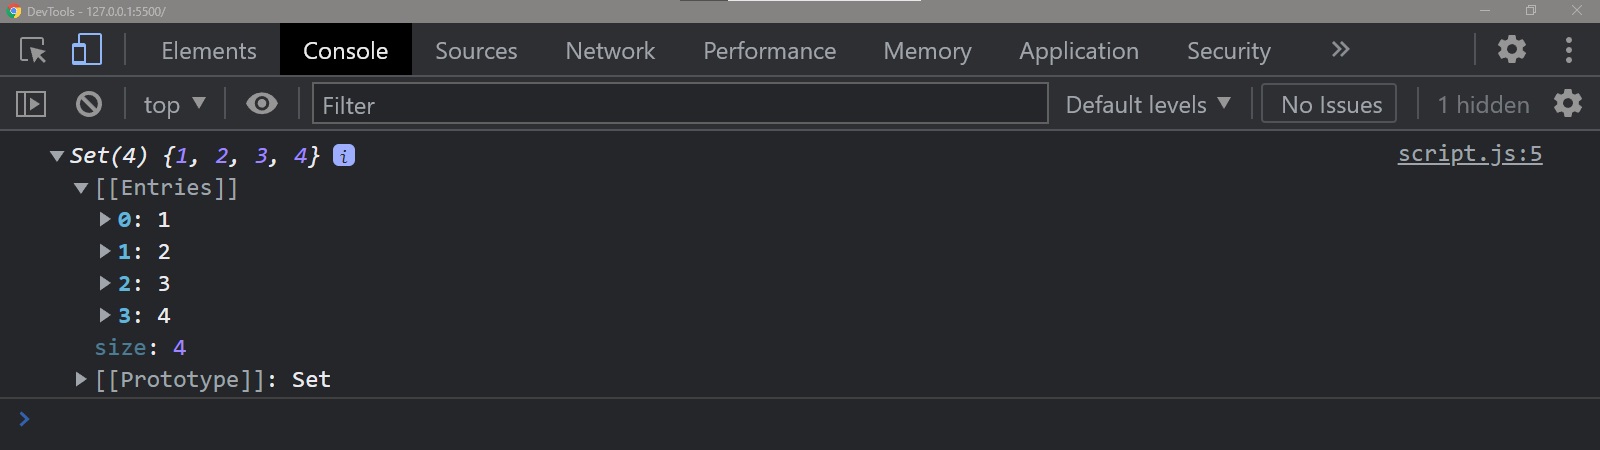Click the info badge next to Set(4)
Image resolution: width=1600 pixels, height=450 pixels.
tap(344, 156)
